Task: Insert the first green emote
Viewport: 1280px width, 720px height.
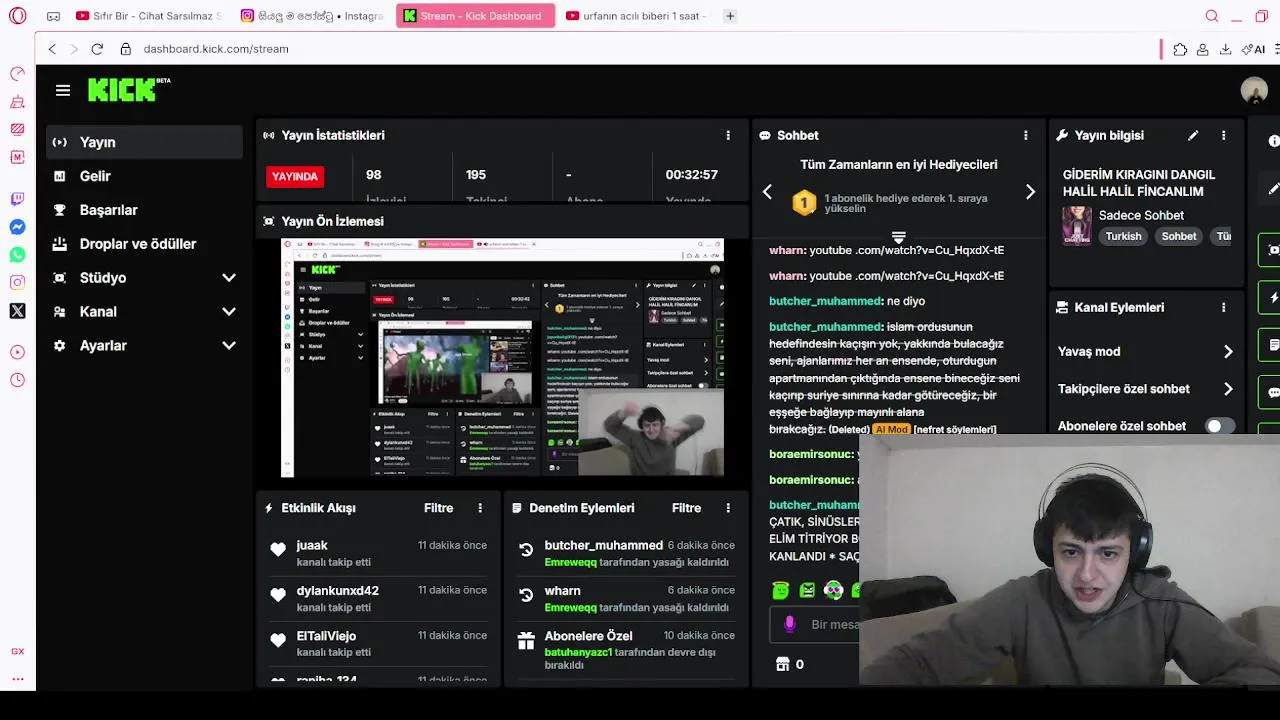Action: click(x=781, y=590)
